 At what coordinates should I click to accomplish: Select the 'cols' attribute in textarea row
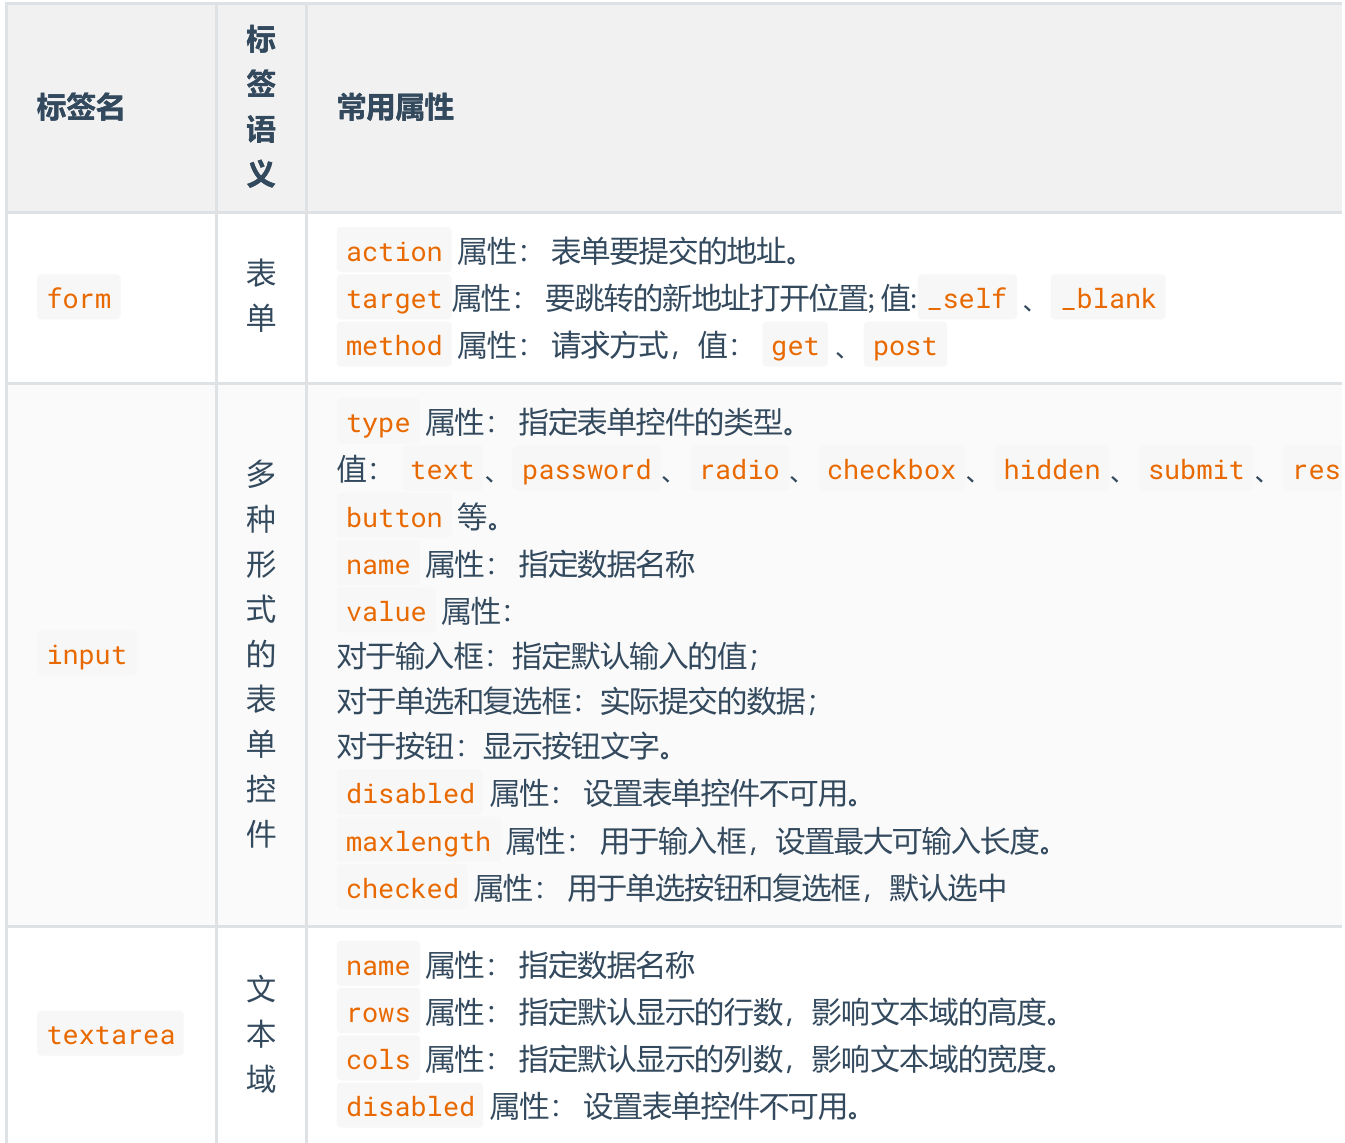(x=378, y=1060)
